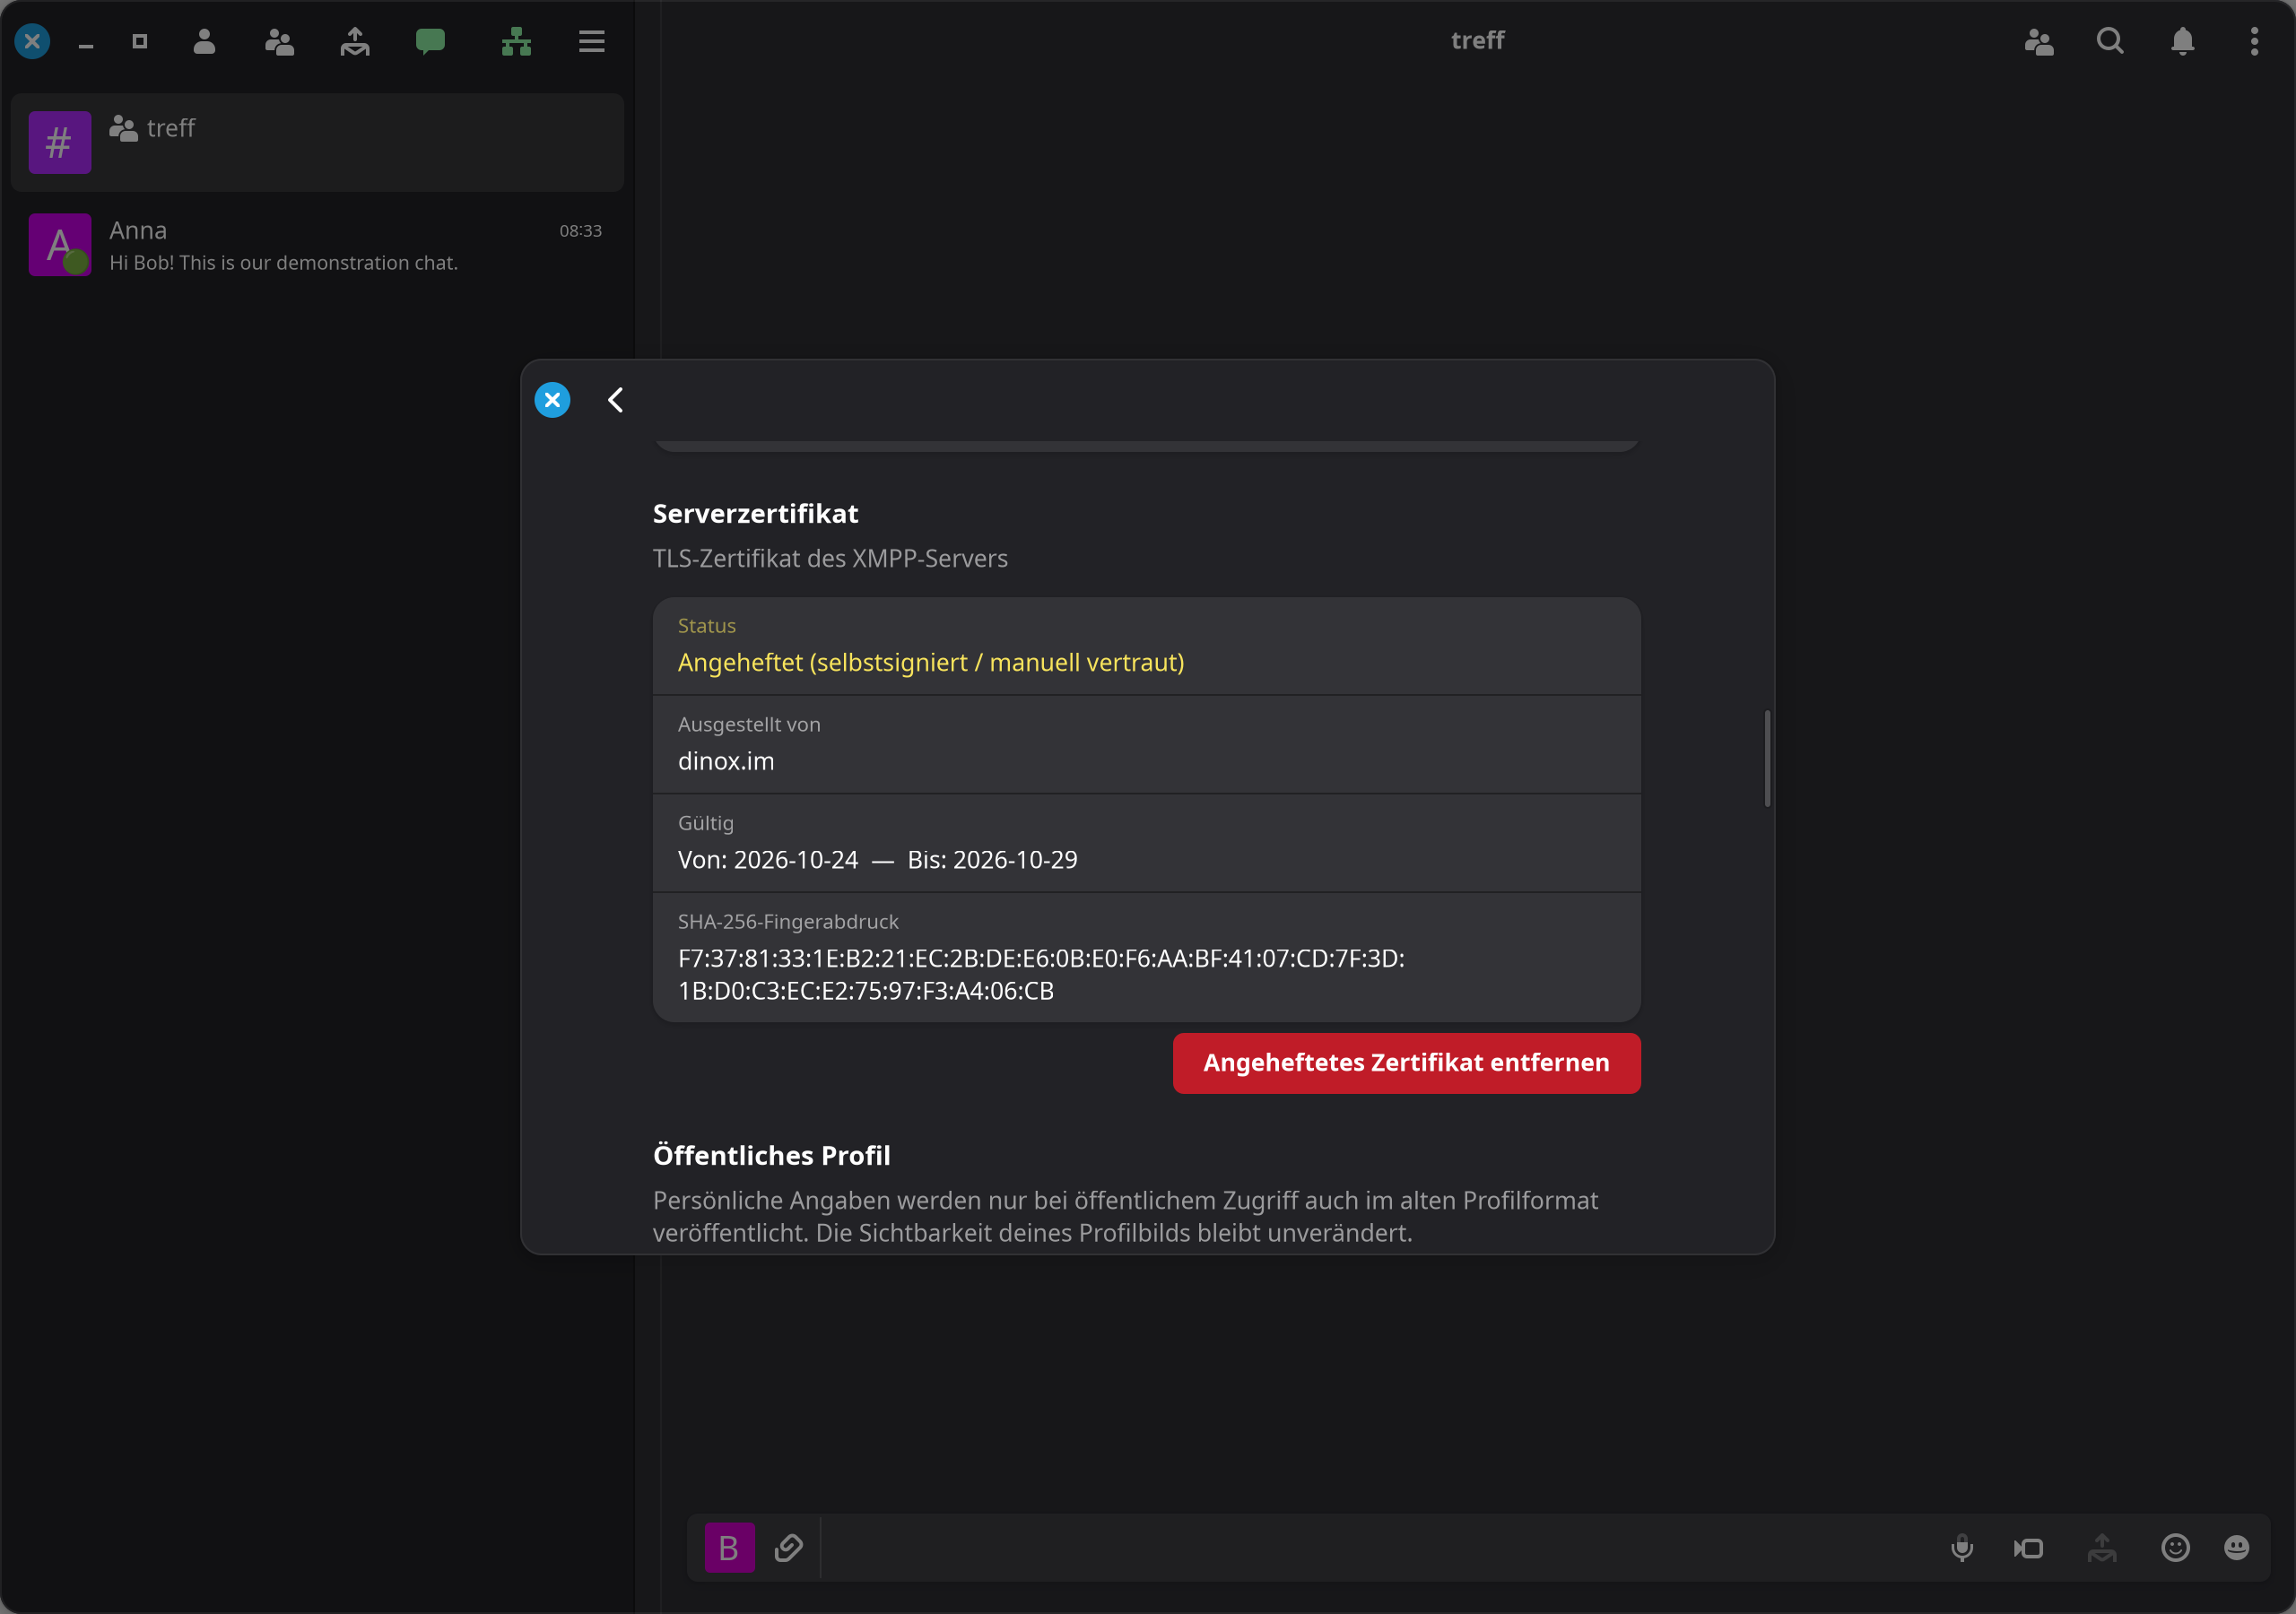Click the 'Öffentliches Profil' heading
The height and width of the screenshot is (1614, 2296).
tap(771, 1155)
